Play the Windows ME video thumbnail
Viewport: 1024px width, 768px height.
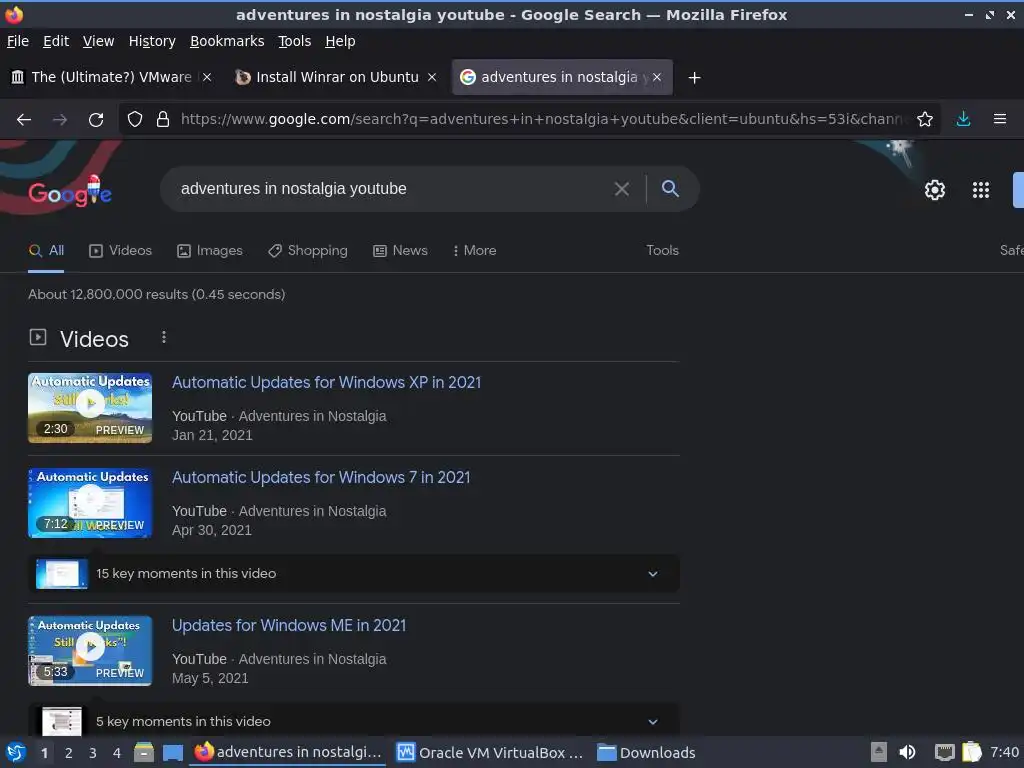(x=90, y=650)
